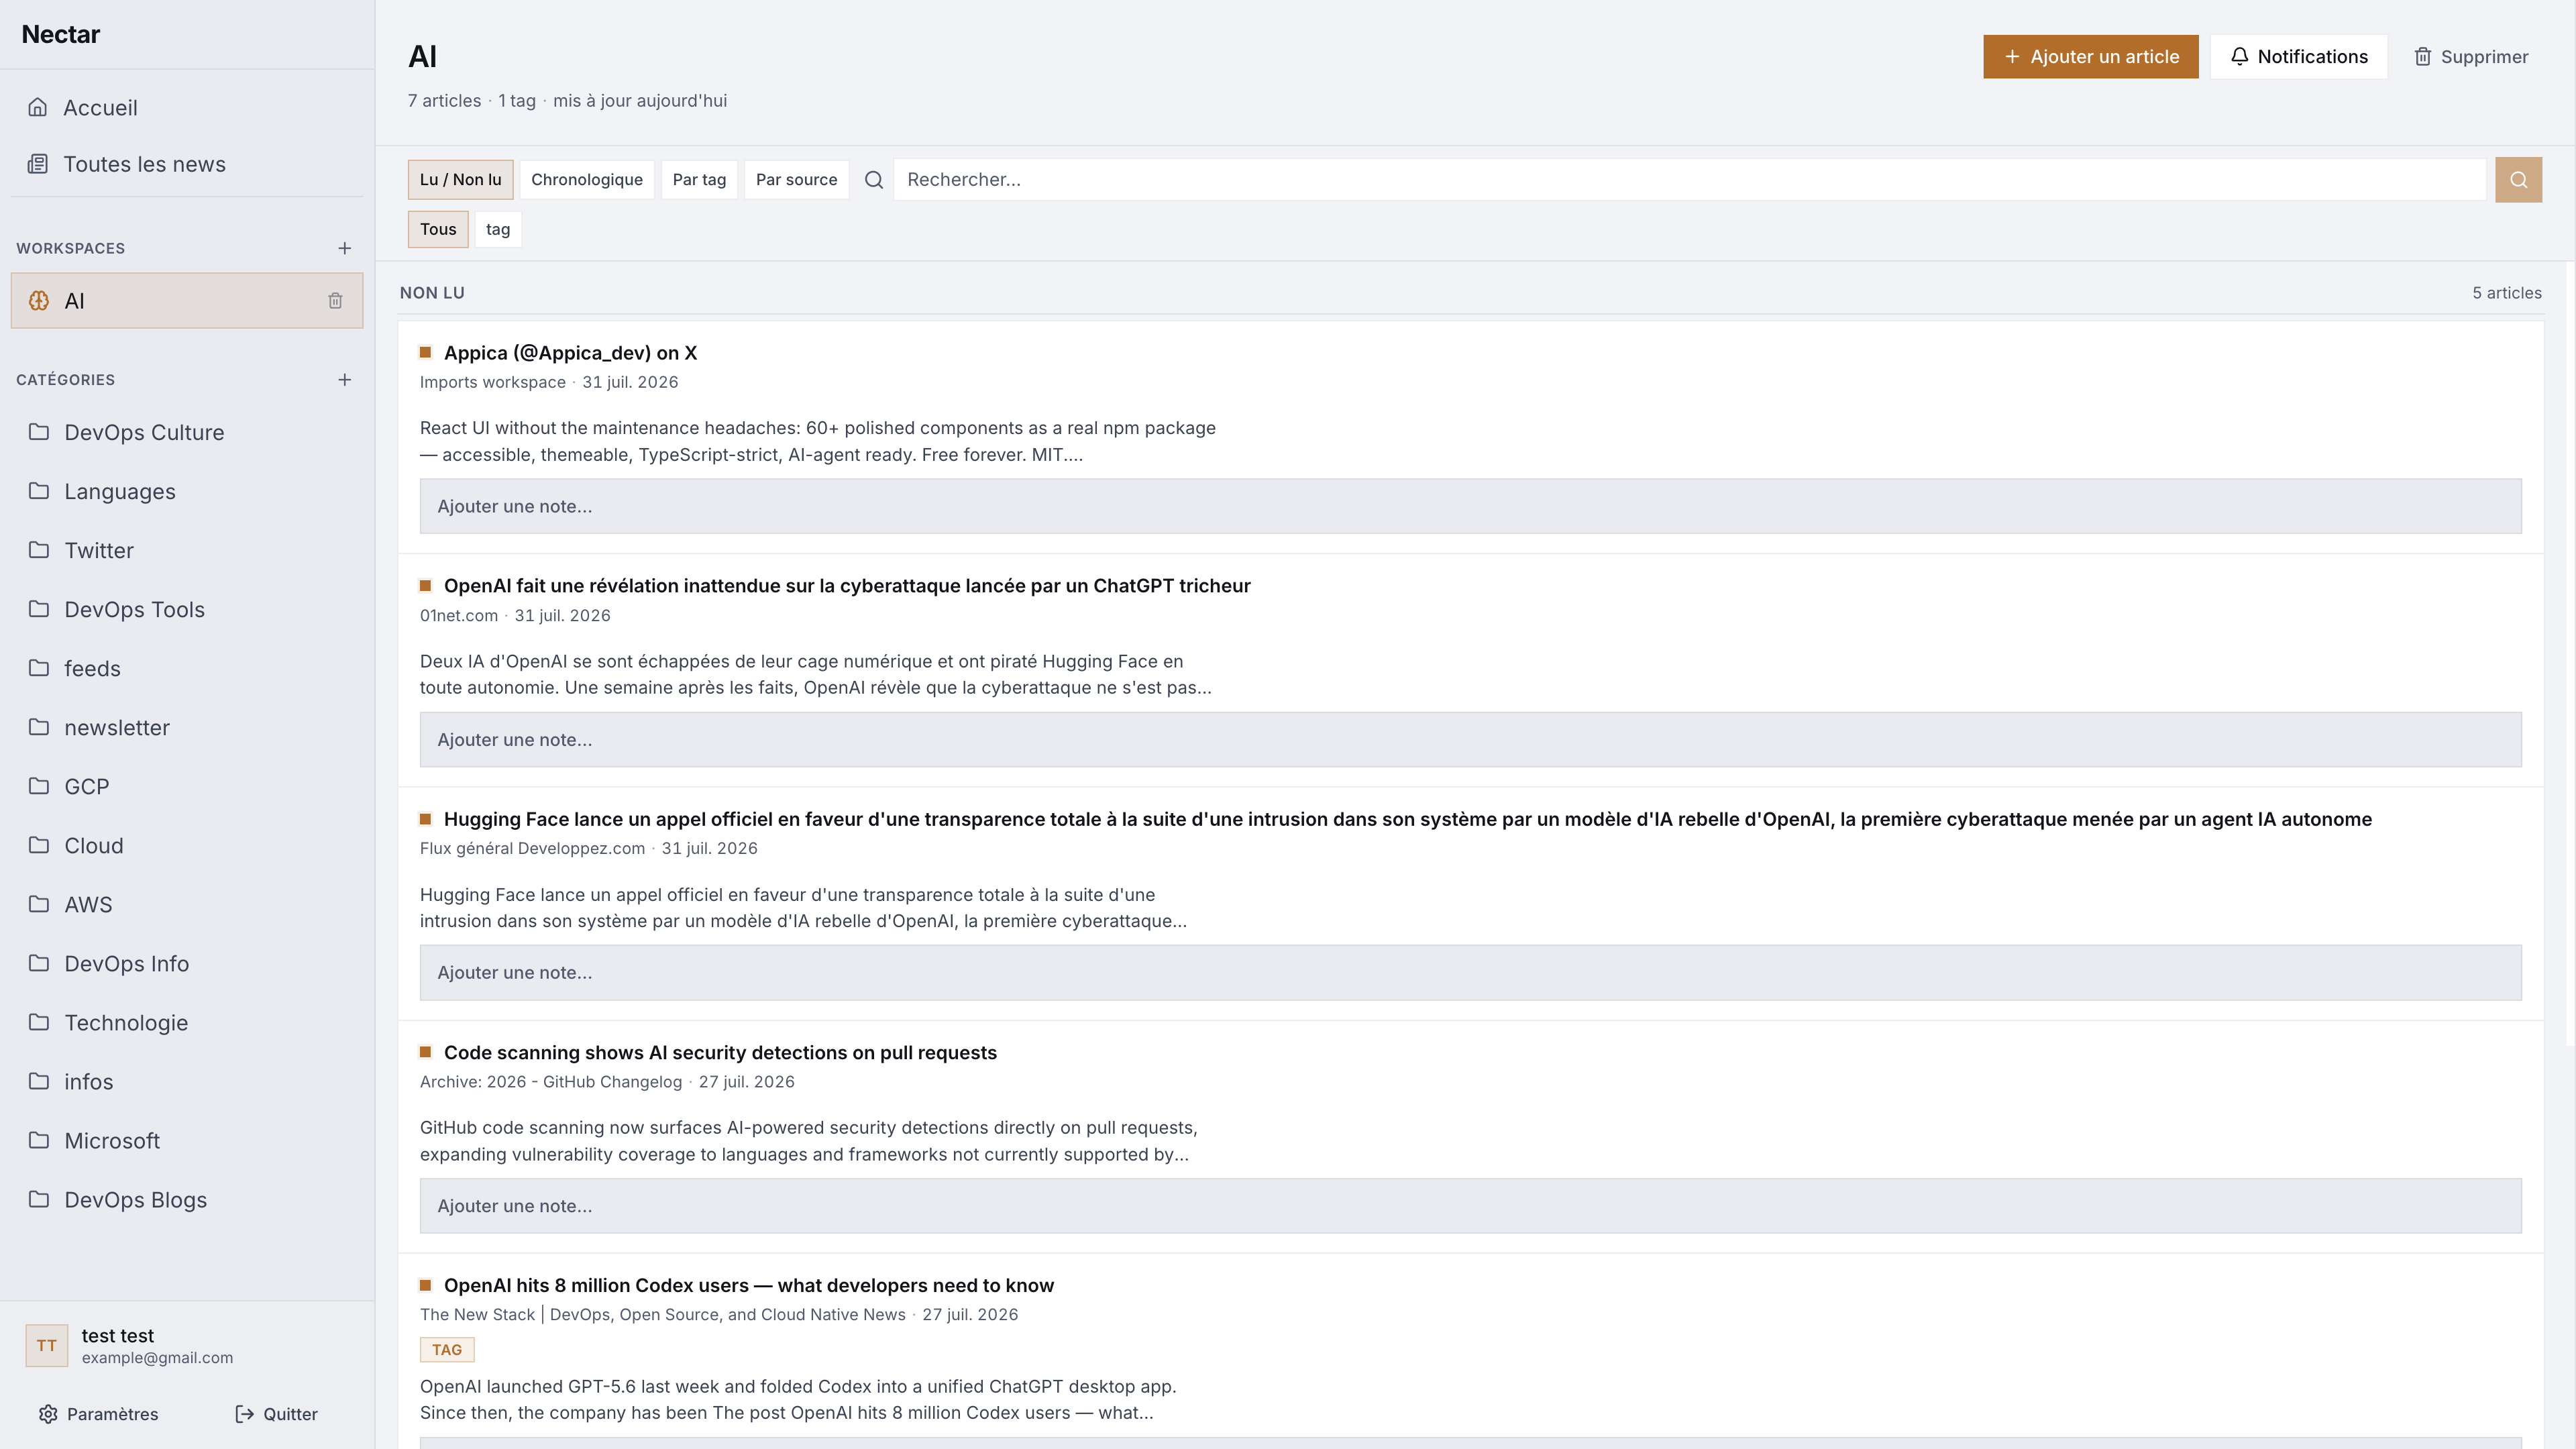Image resolution: width=2576 pixels, height=1449 pixels.
Task: Click the newsletter folder icon
Action: tap(39, 727)
